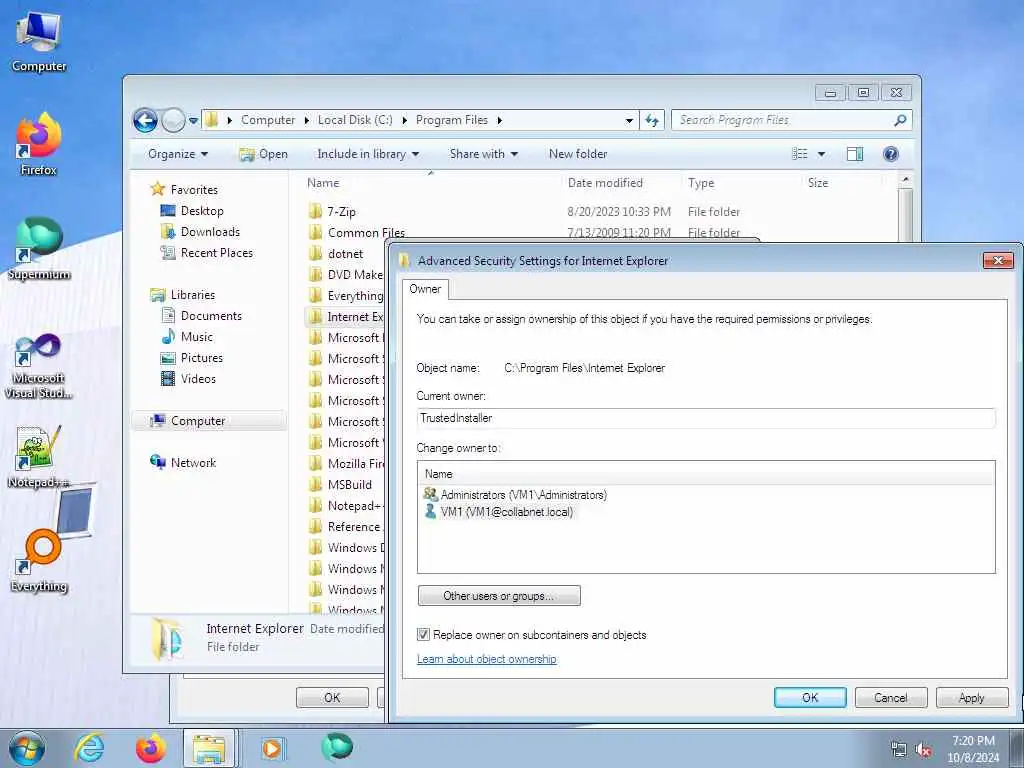
Task: Click Apply in Advanced Security Settings
Action: point(971,697)
